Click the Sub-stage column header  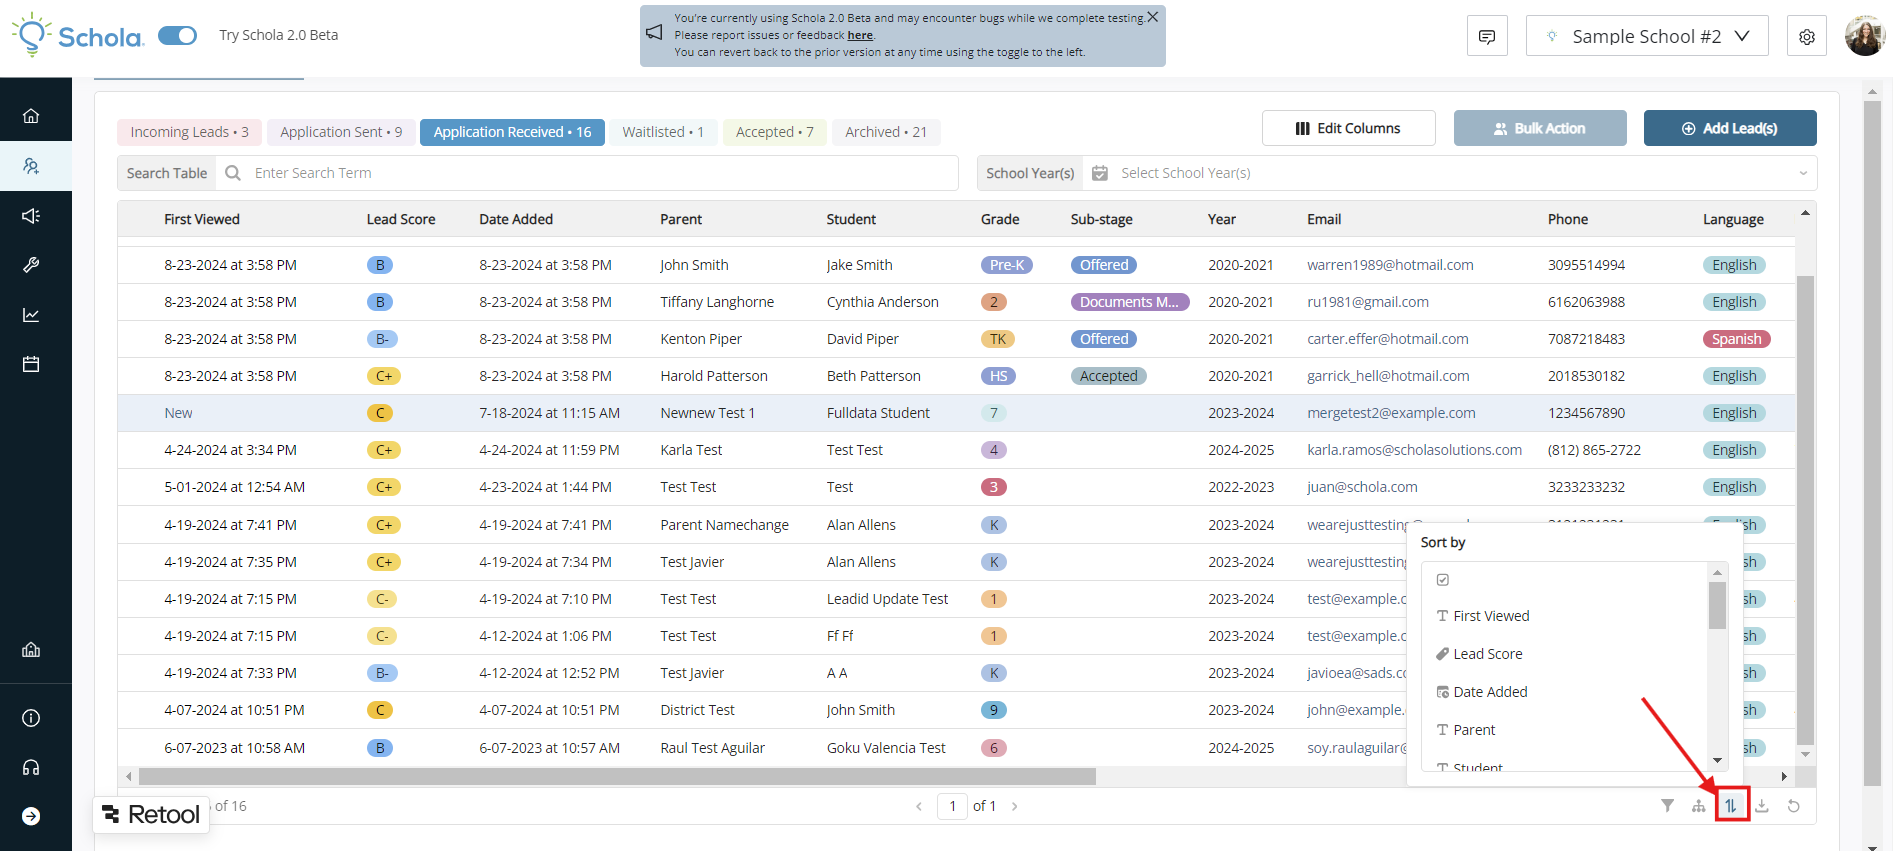pyautogui.click(x=1101, y=219)
